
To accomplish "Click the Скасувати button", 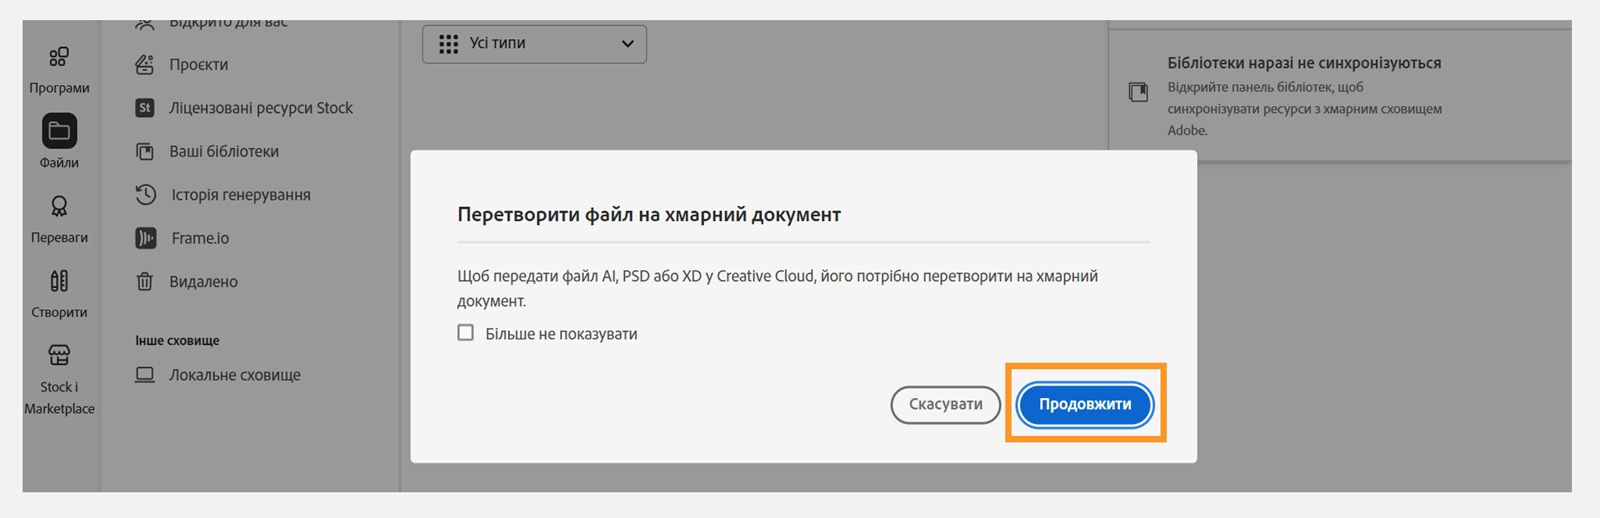I will point(945,405).
